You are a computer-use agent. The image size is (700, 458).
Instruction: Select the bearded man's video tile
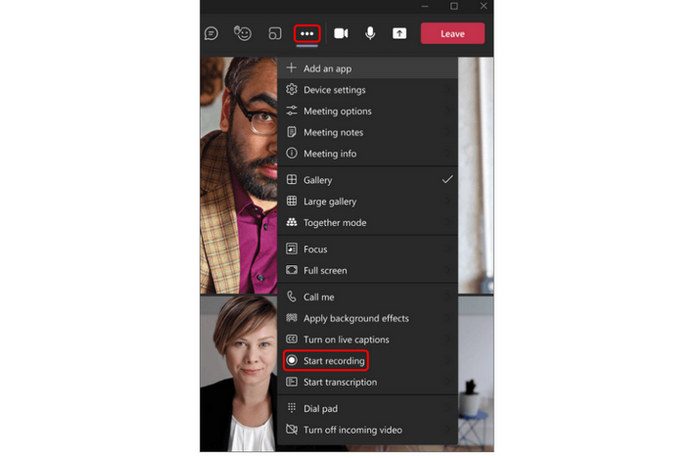239,175
